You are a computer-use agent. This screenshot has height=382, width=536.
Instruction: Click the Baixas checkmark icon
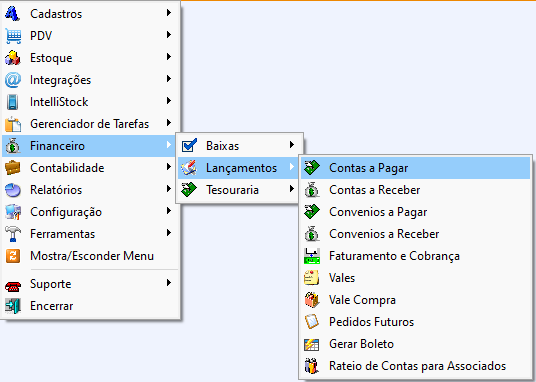click(x=189, y=146)
